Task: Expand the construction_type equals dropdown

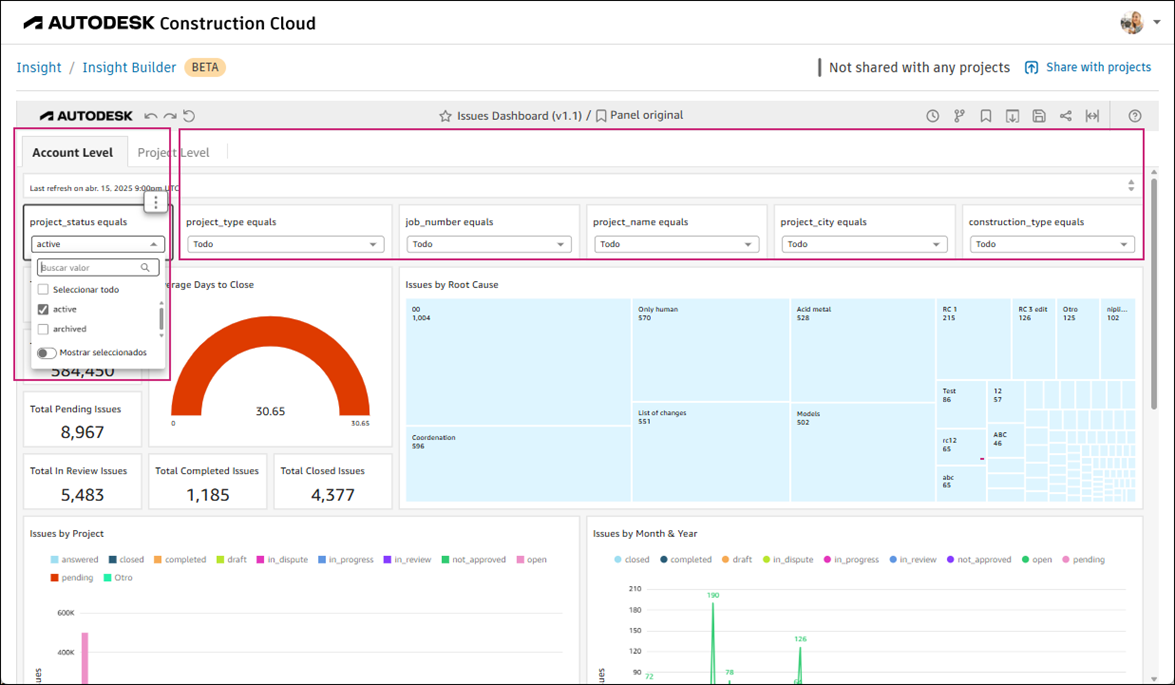Action: click(1051, 243)
